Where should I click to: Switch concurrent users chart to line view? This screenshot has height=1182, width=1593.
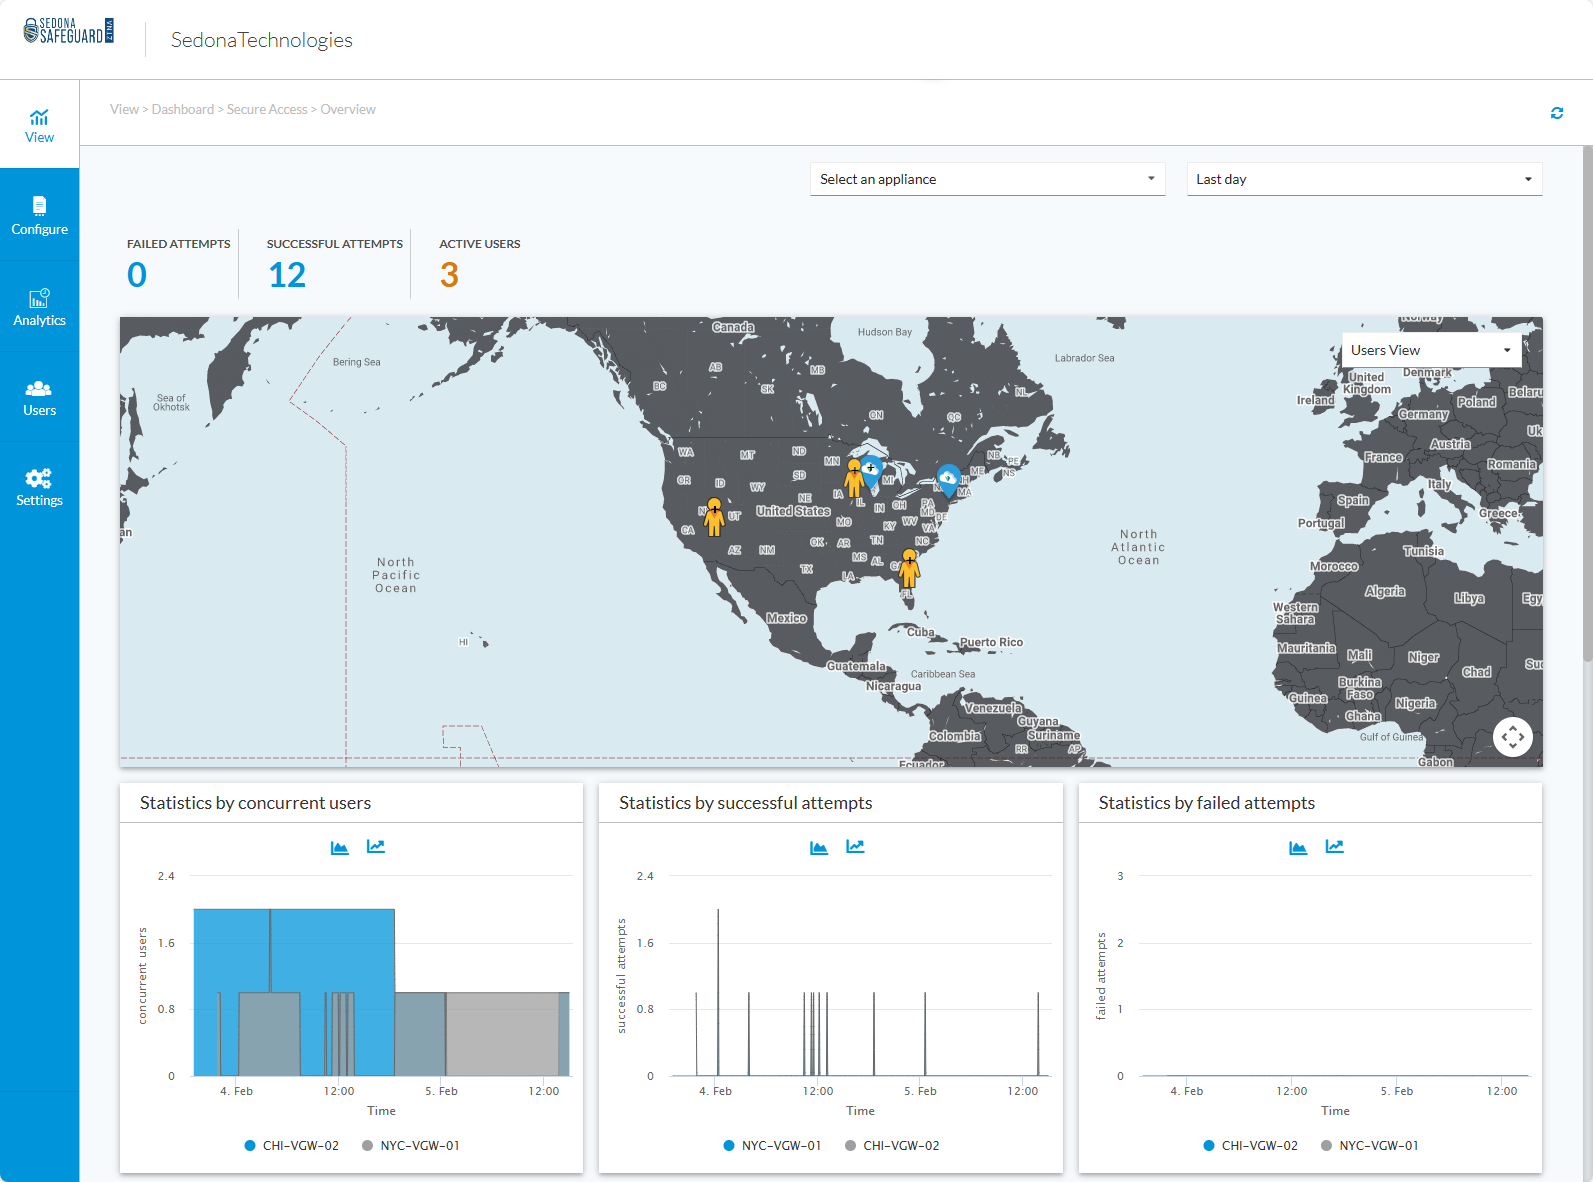click(376, 846)
